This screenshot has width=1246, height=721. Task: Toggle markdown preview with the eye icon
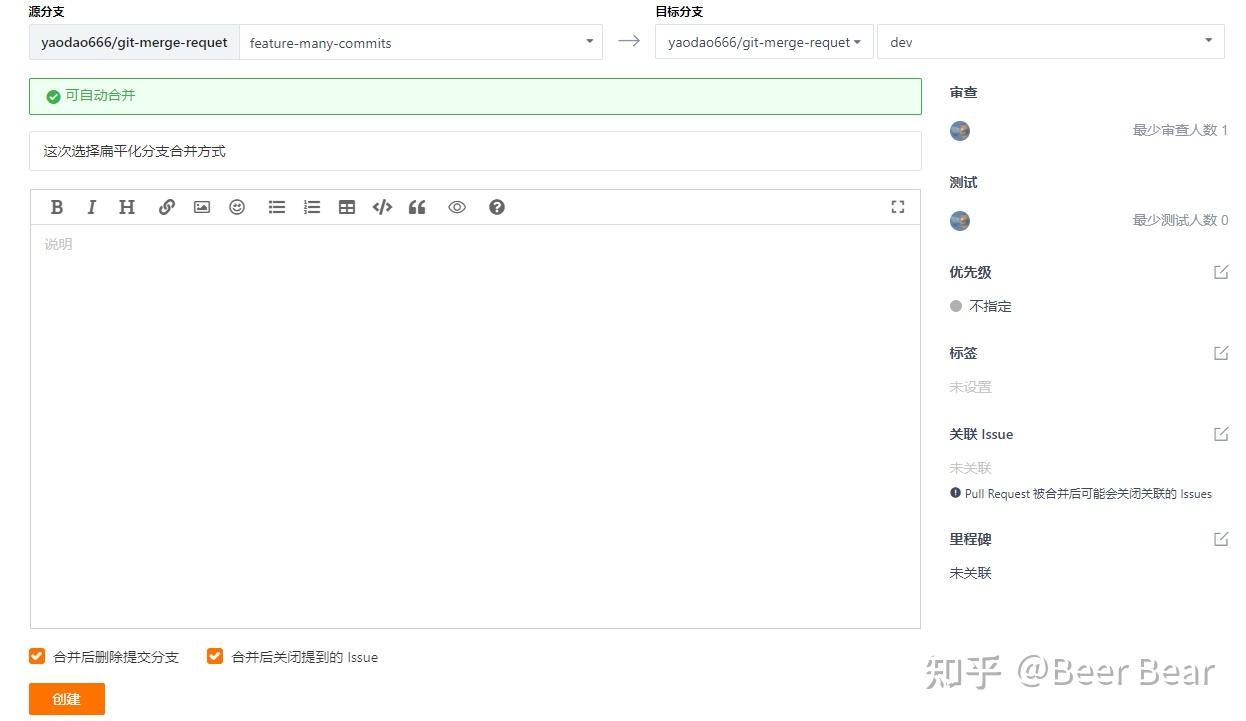pyautogui.click(x=457, y=207)
